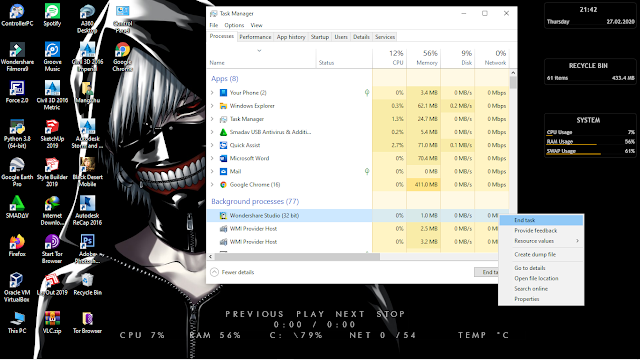Expand the Google Chrome (16) process group
640x360 pixels.
212,184
